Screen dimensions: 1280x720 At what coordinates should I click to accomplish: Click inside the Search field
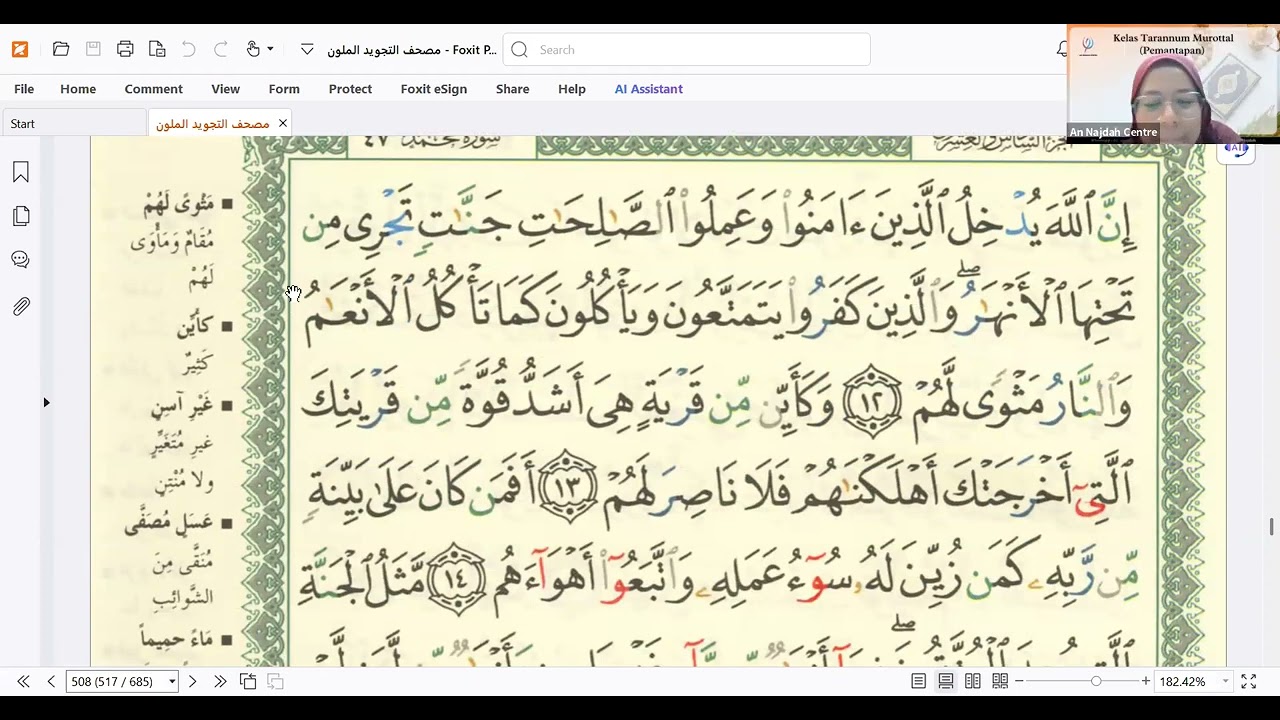(687, 49)
